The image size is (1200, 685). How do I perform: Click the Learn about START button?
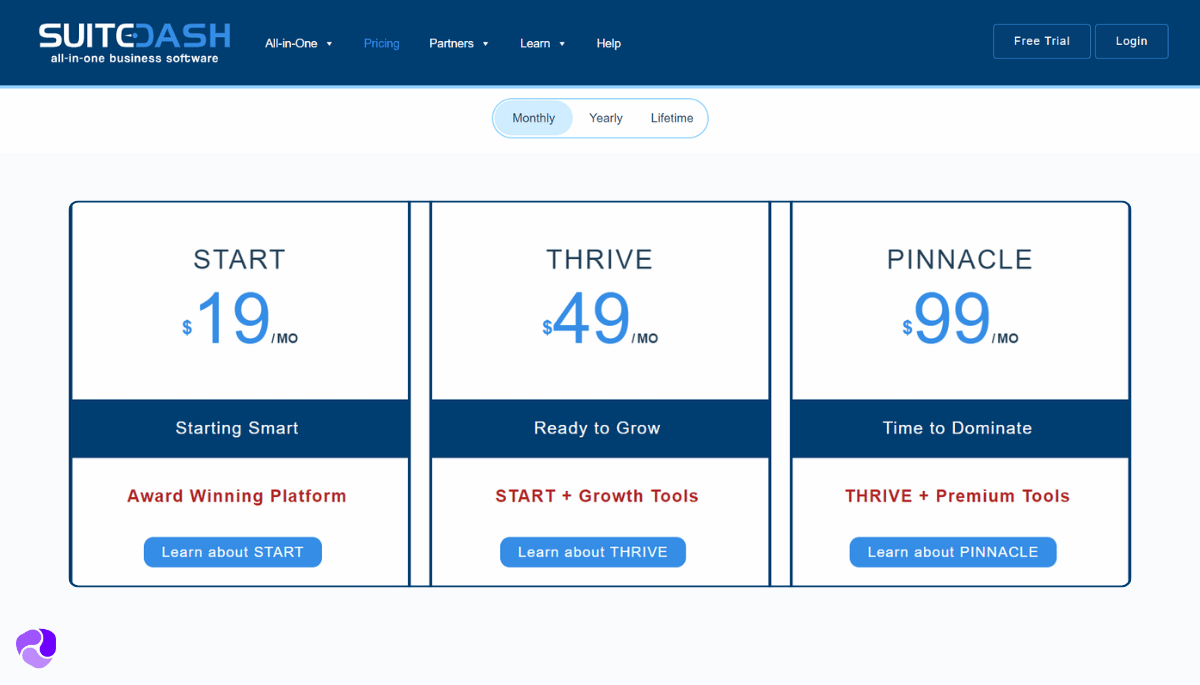[x=232, y=552]
